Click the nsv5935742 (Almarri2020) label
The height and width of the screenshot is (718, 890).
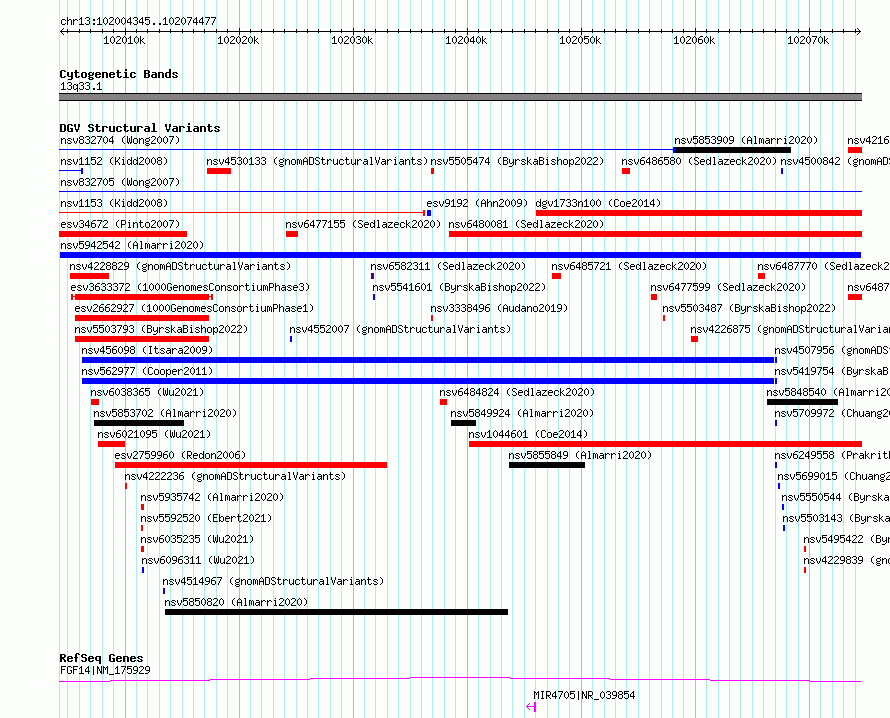pyautogui.click(x=212, y=497)
